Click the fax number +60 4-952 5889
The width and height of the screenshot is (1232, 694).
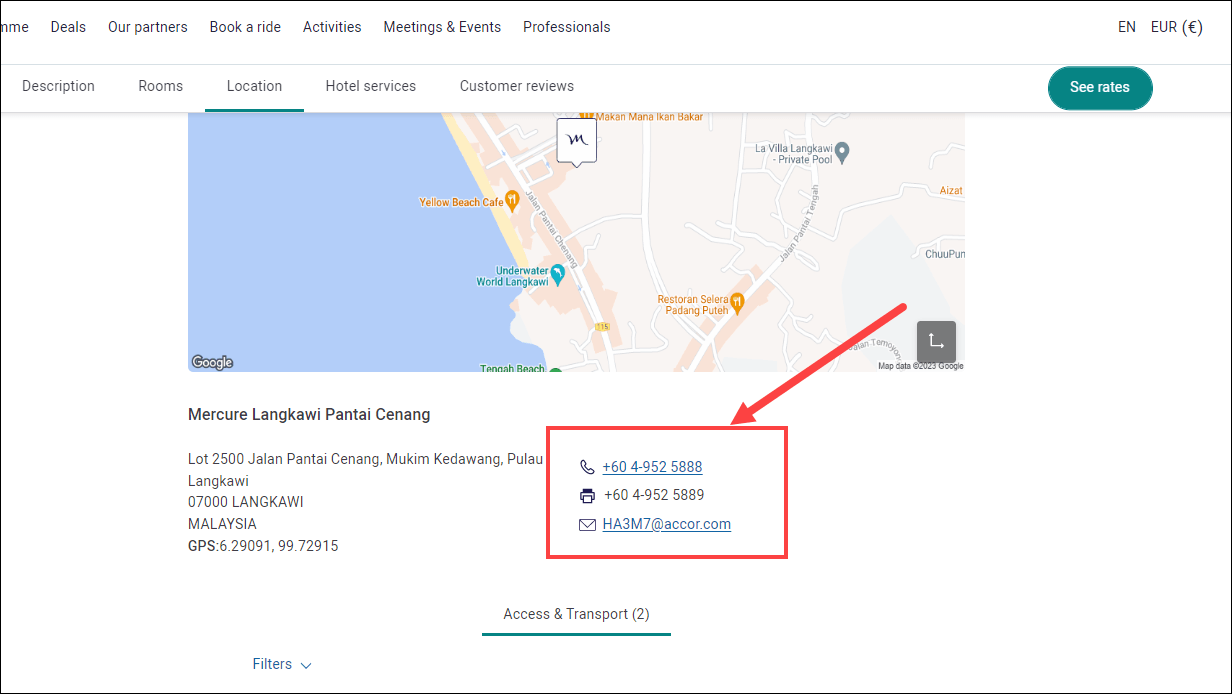(x=654, y=495)
